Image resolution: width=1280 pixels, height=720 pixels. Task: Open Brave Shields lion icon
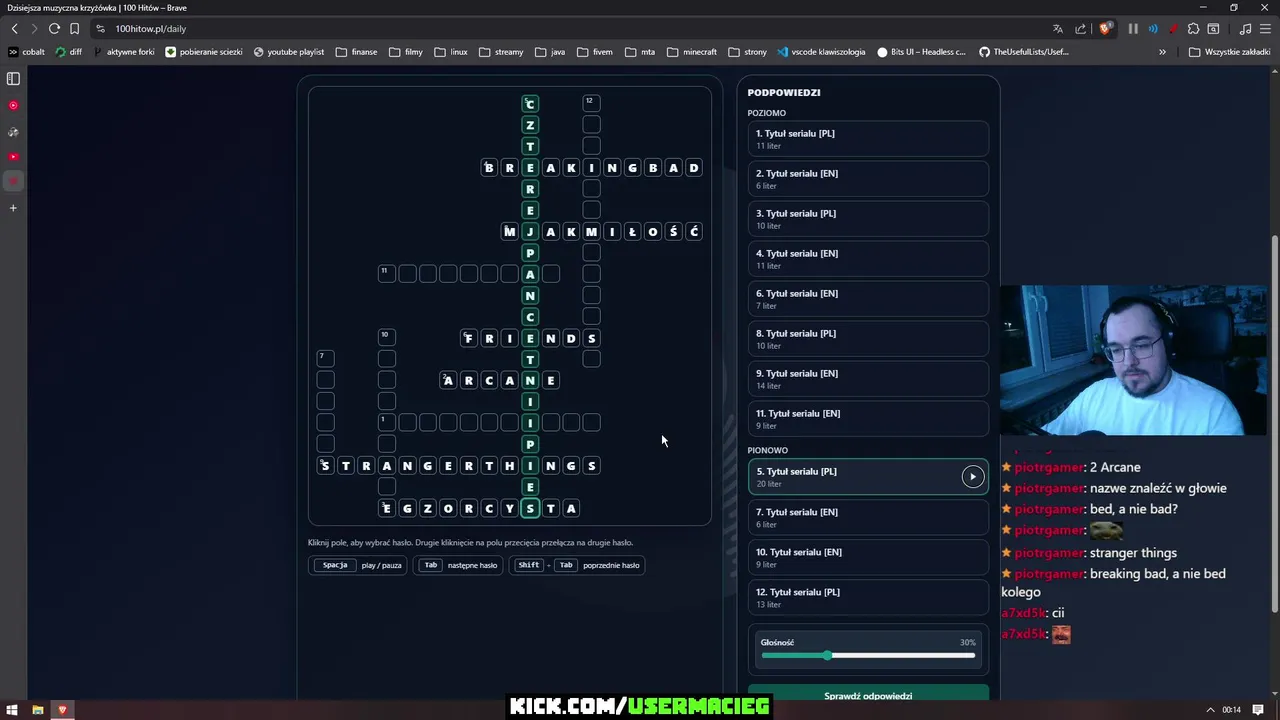point(1105,29)
